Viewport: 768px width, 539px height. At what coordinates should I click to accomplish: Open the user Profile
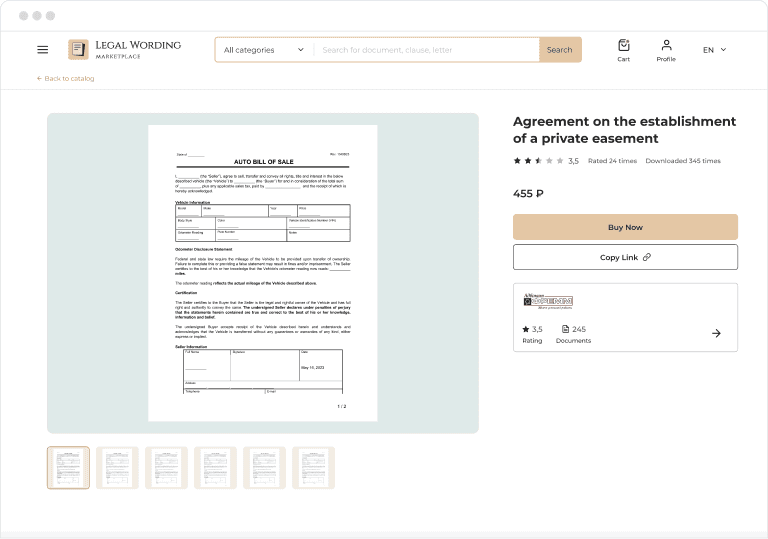(666, 49)
